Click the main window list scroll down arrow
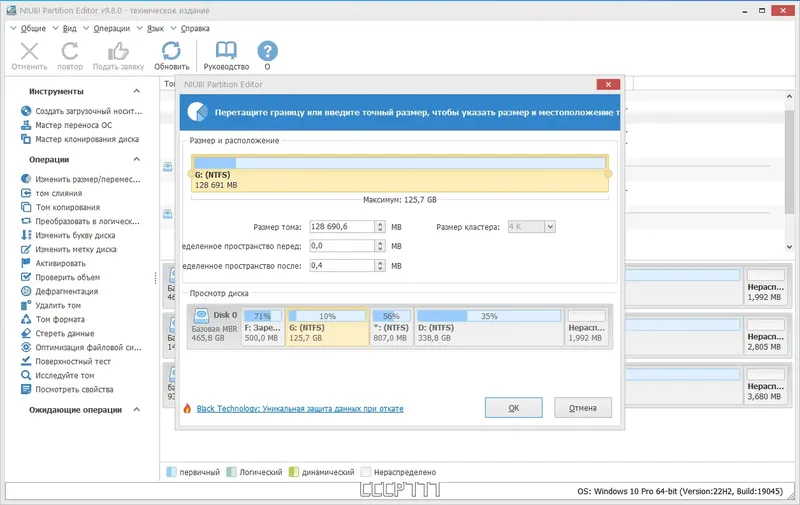 pos(789,247)
